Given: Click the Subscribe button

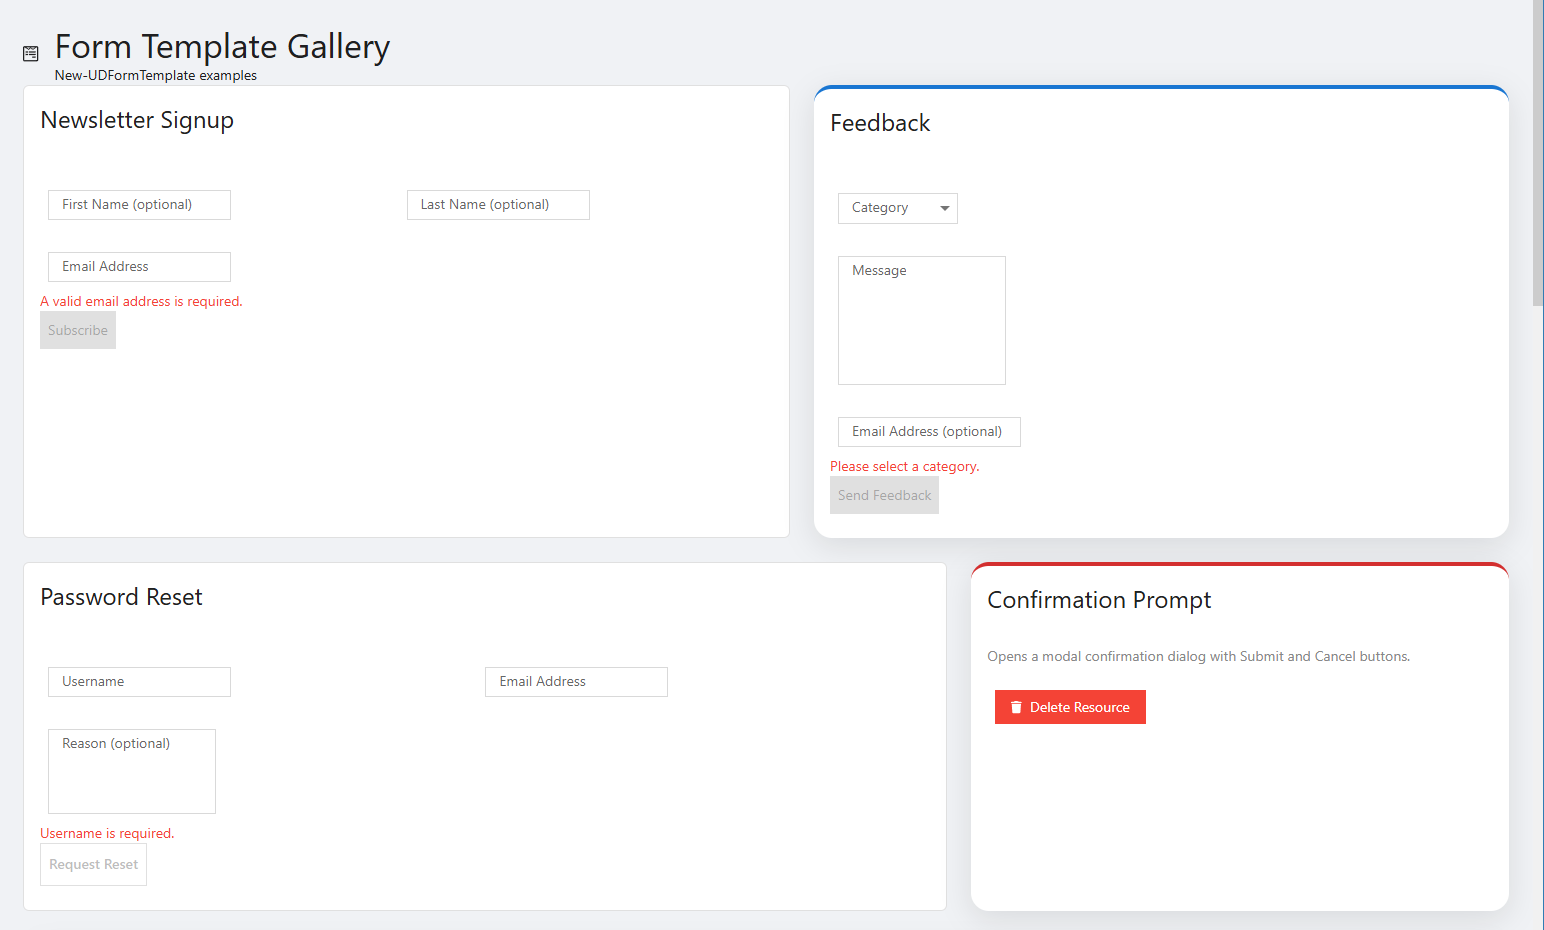Looking at the screenshot, I should tap(78, 330).
